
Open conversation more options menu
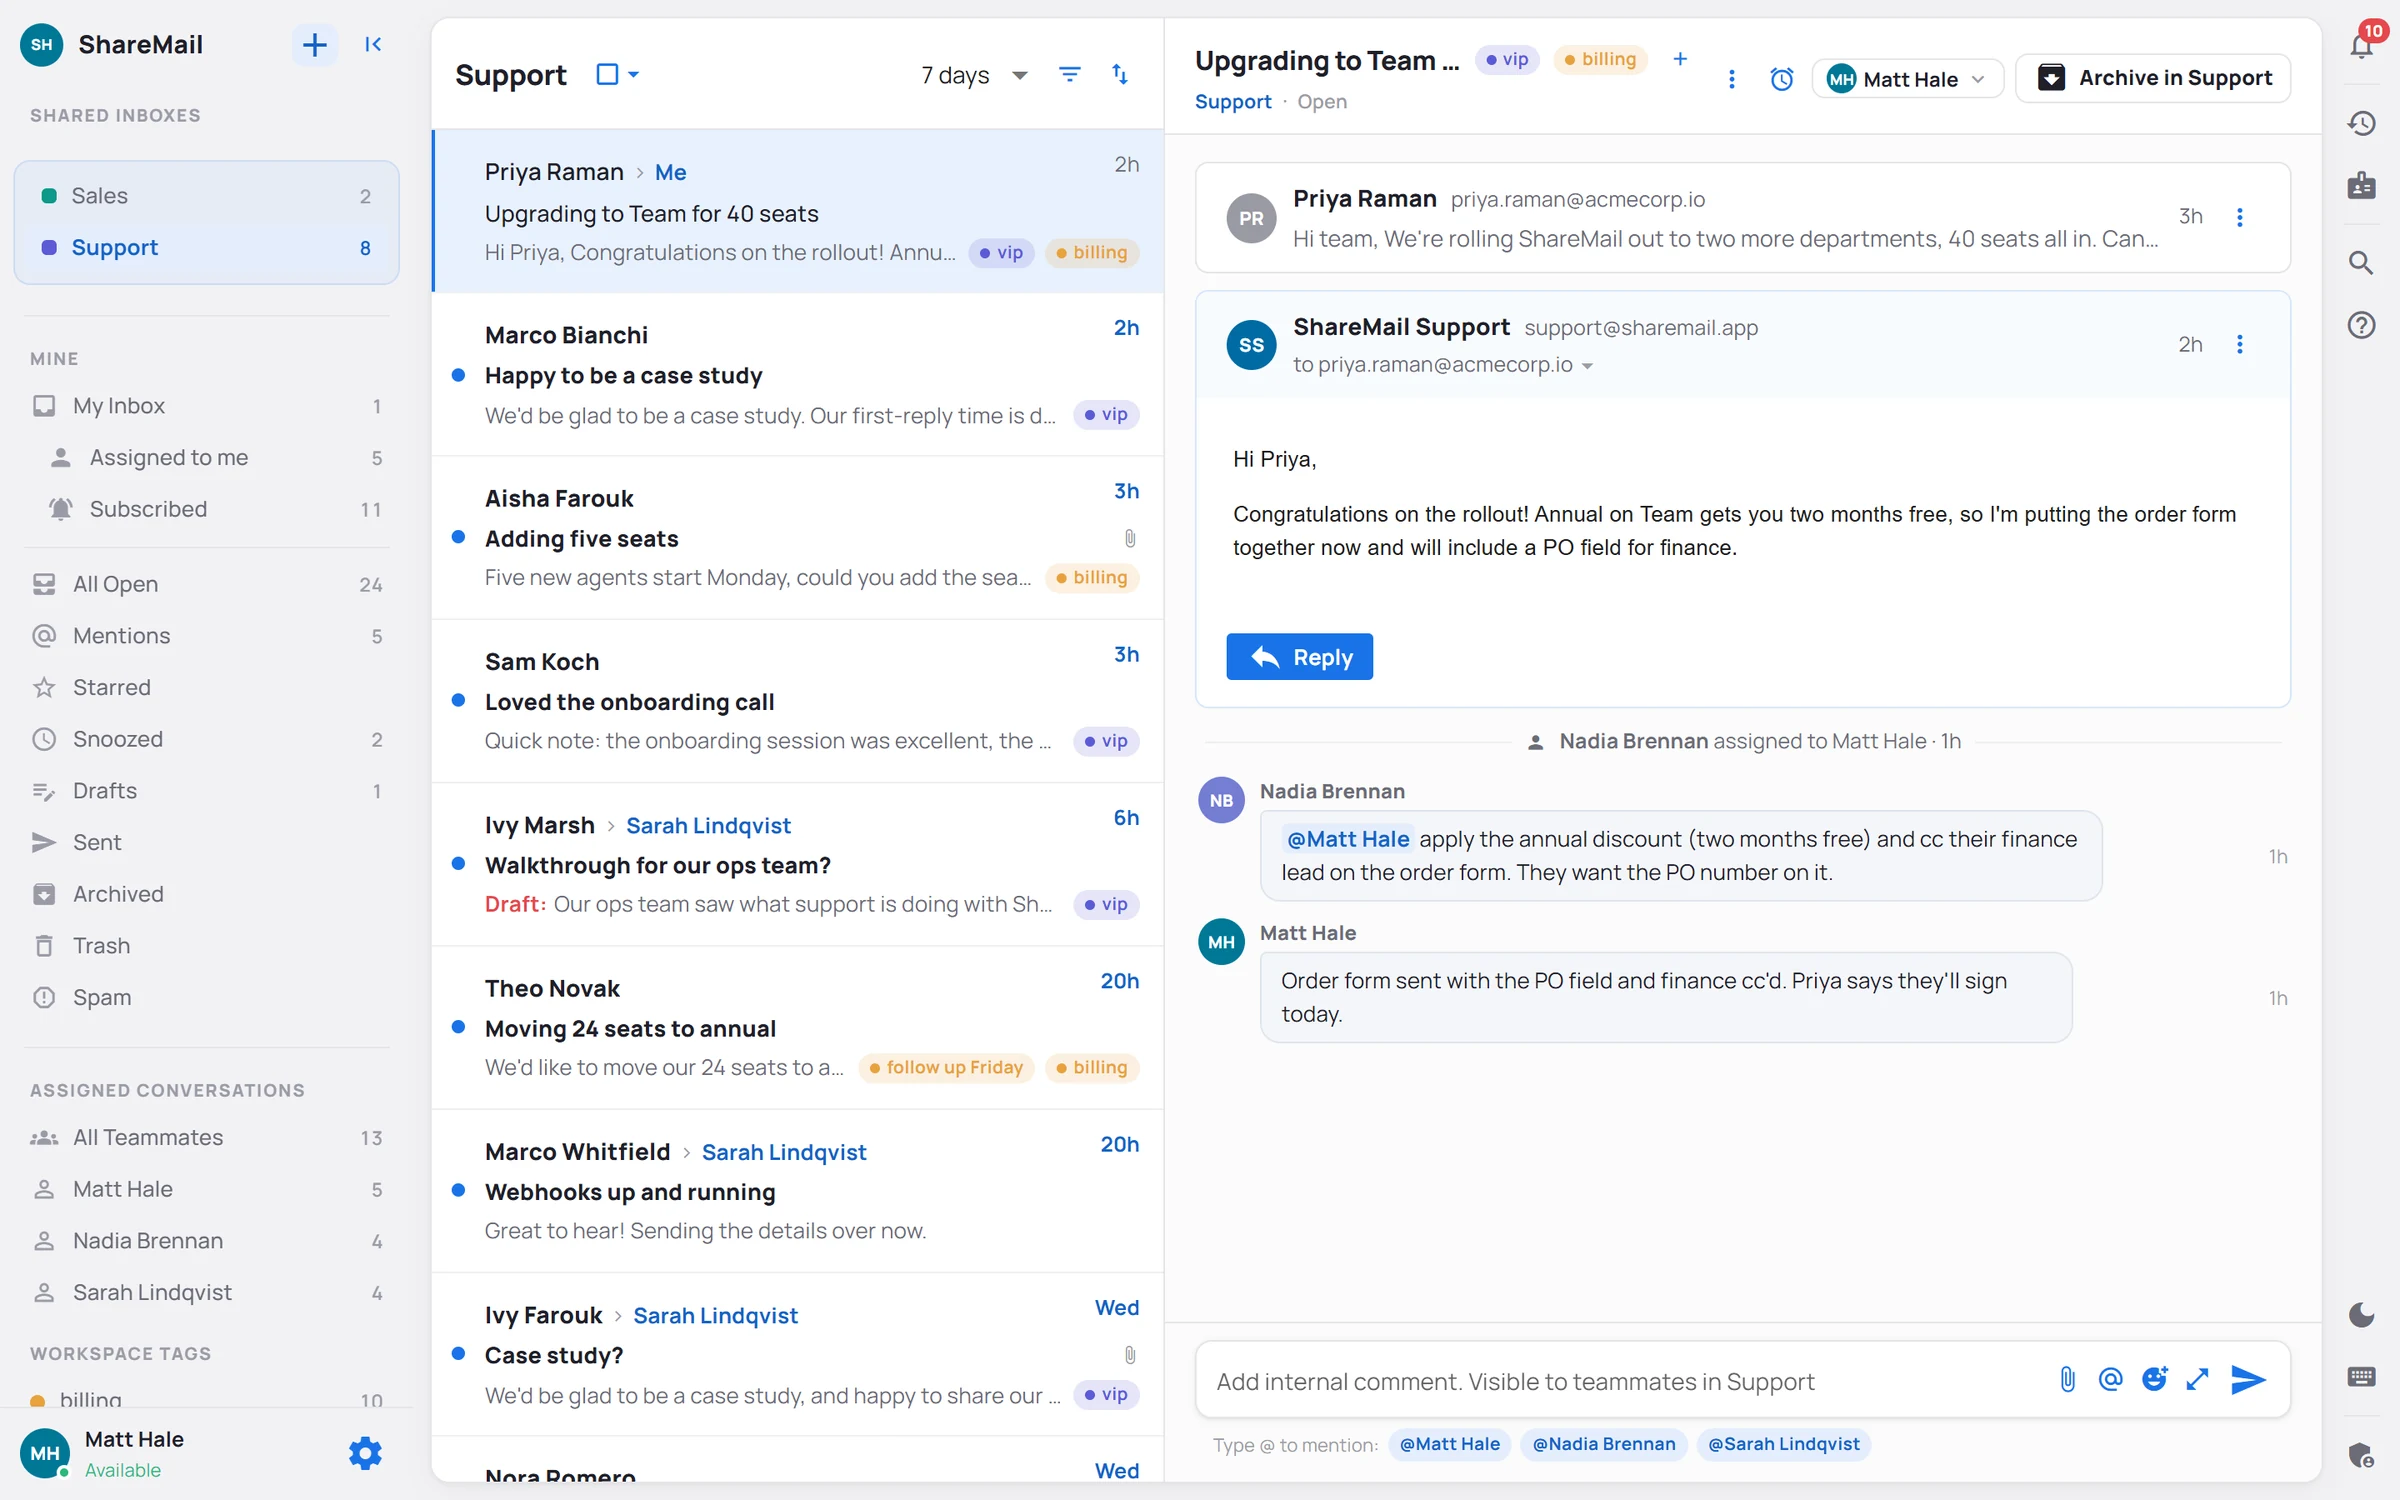pyautogui.click(x=1732, y=79)
